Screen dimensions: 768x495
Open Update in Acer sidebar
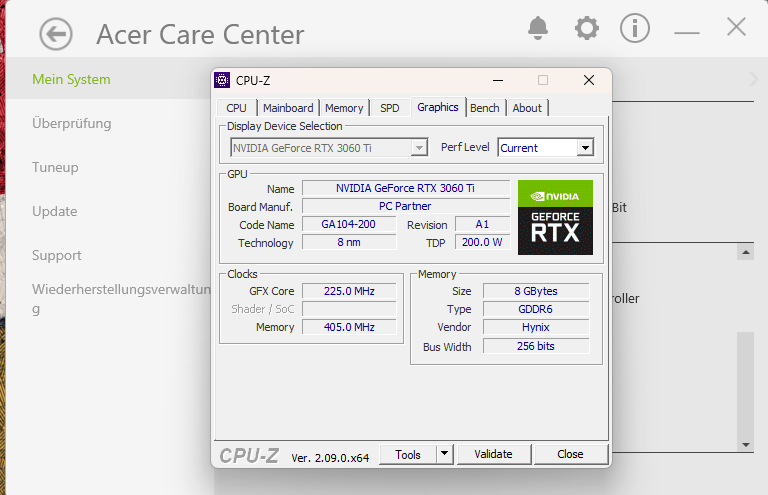(x=55, y=212)
